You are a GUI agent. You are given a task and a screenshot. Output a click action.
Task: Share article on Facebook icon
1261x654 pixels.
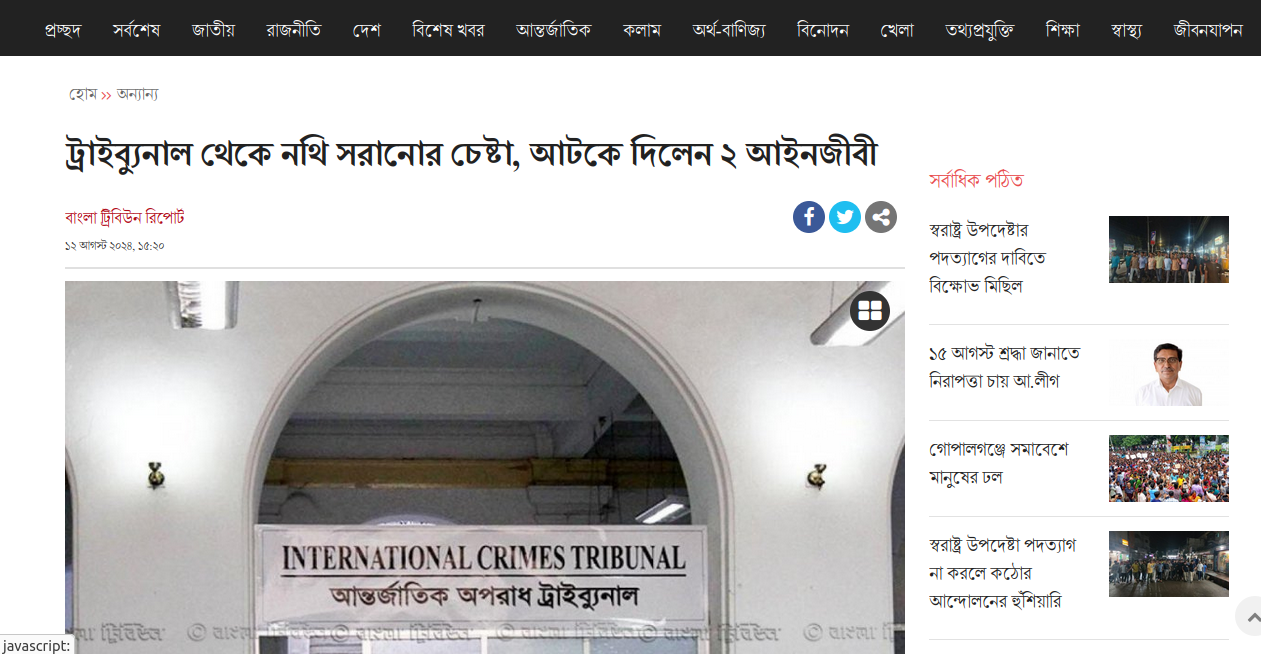pyautogui.click(x=809, y=217)
